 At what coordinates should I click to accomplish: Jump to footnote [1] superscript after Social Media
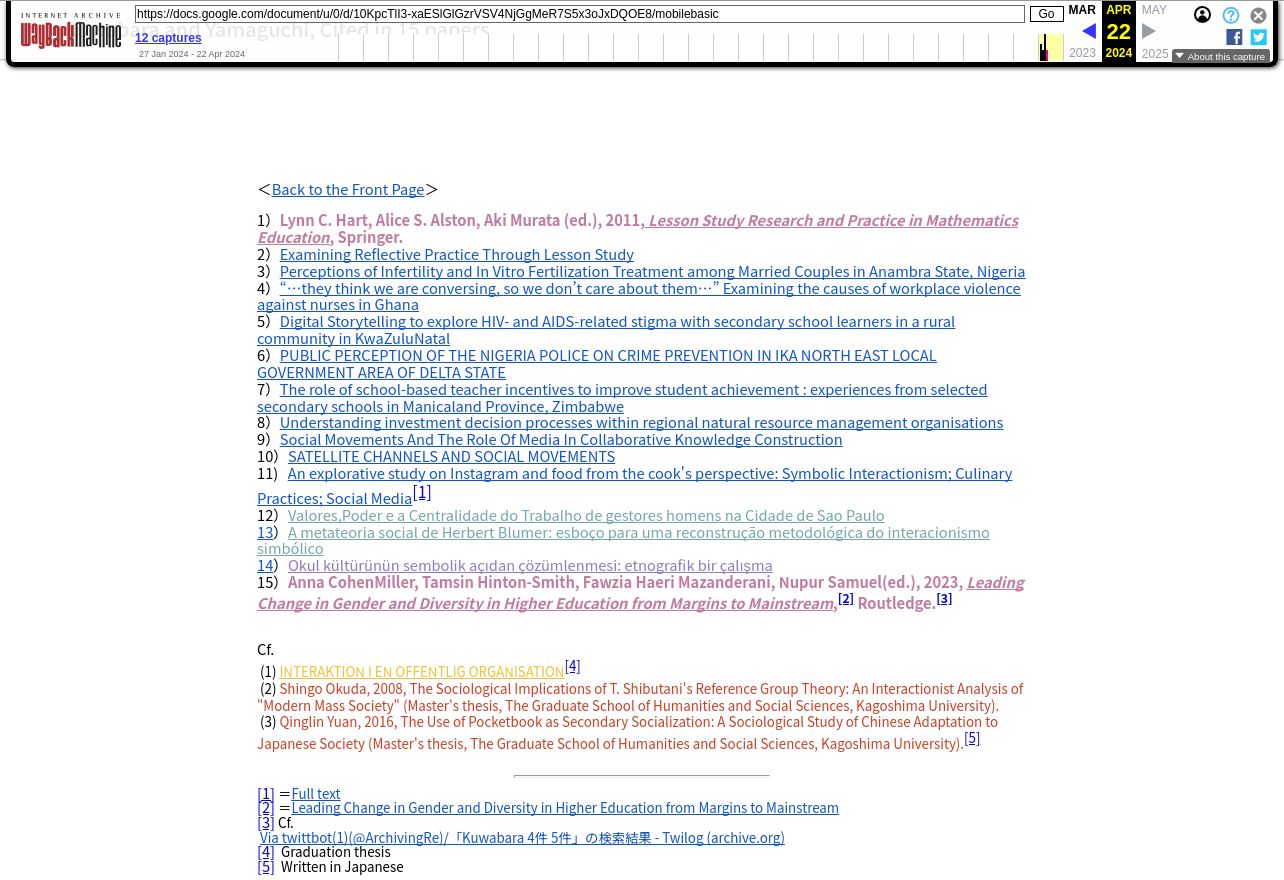tap(422, 492)
